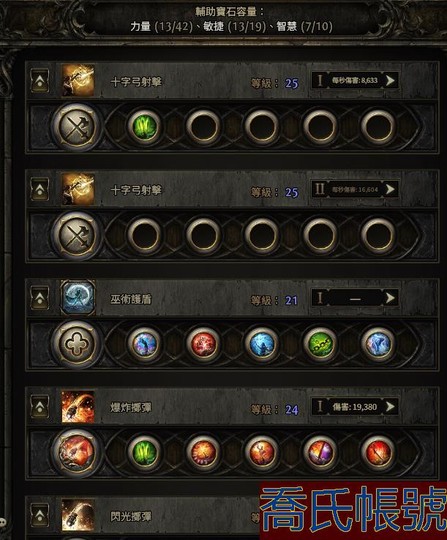Open the 巫術護盾 skill icon
This screenshot has width=447, height=540.
pos(78,297)
